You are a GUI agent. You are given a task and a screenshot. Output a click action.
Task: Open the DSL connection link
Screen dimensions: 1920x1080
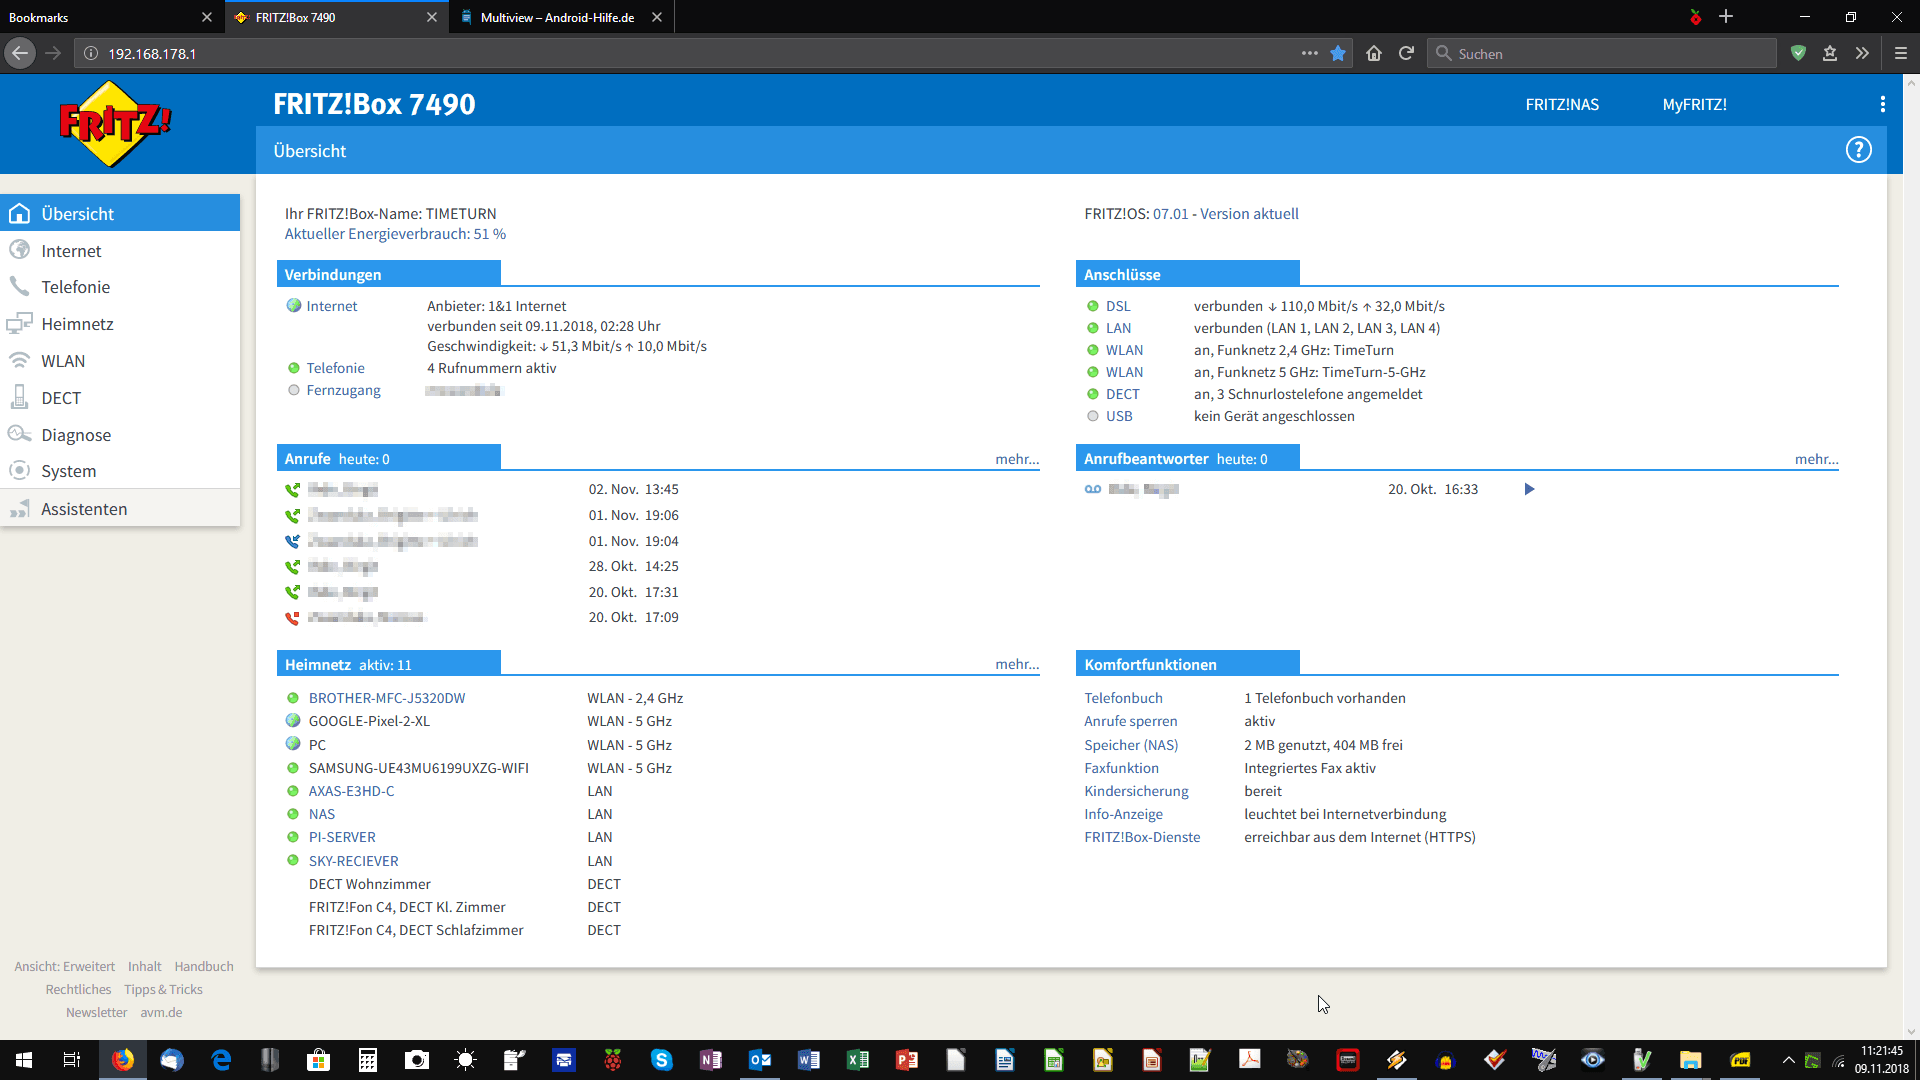[x=1118, y=306]
